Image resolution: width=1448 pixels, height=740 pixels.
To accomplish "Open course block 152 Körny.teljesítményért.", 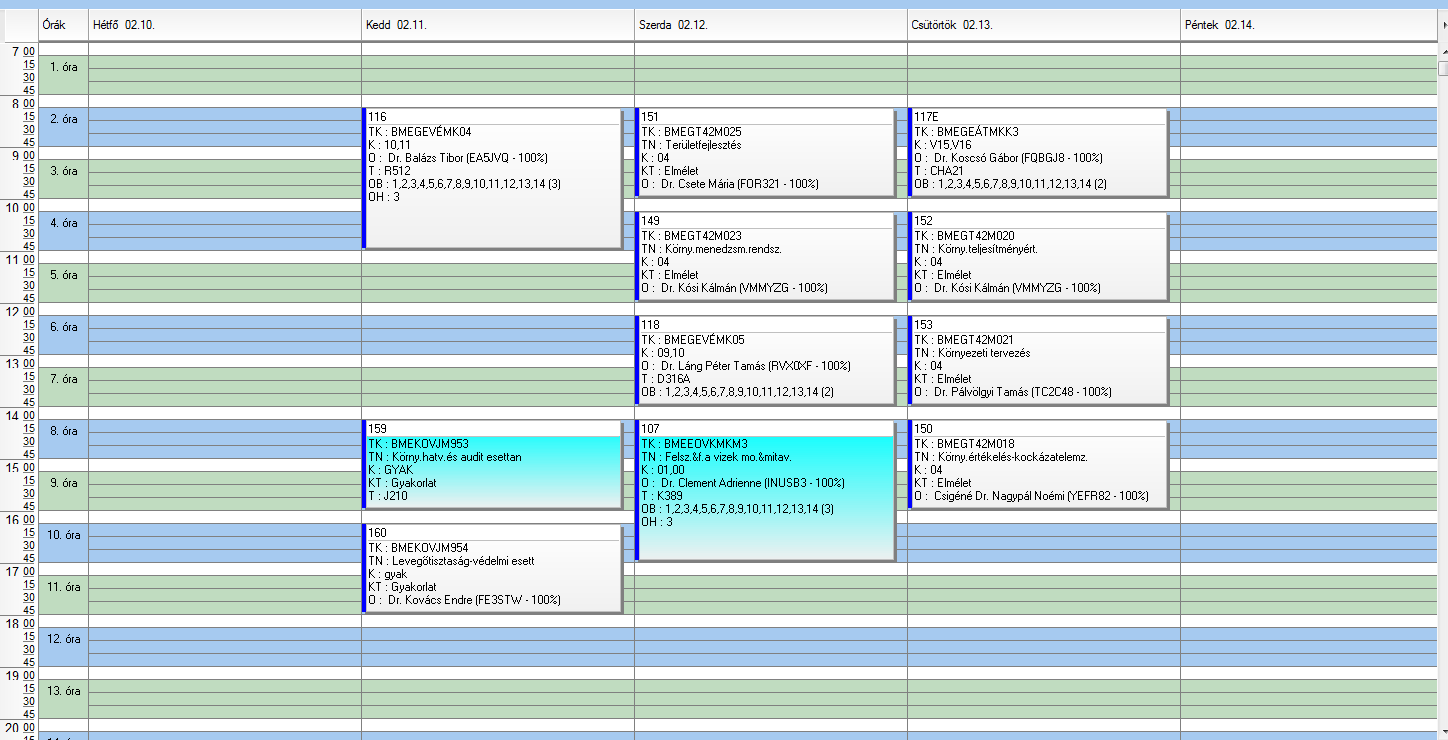I will pos(1038,256).
